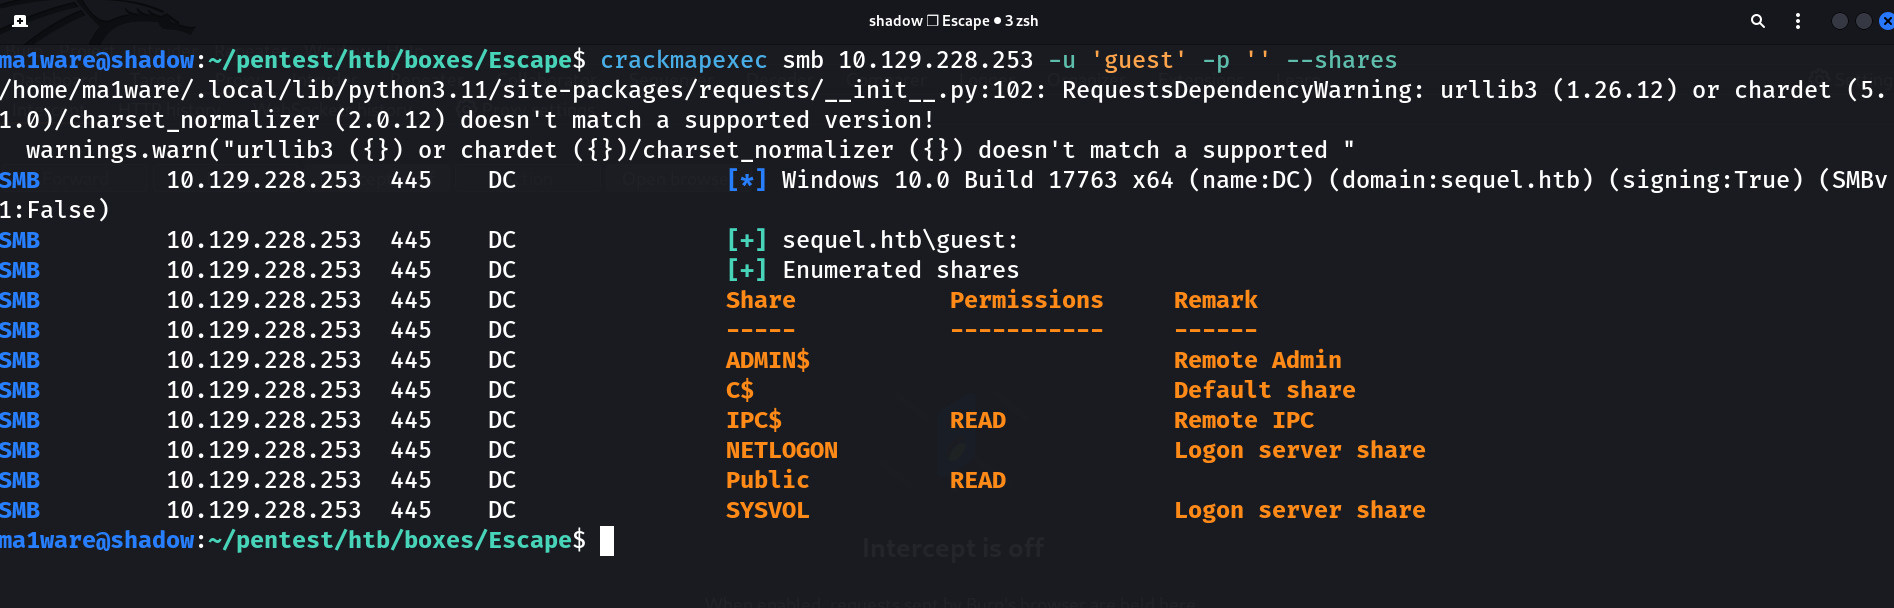Select the NETLOGON share name
The height and width of the screenshot is (608, 1894).
(782, 450)
